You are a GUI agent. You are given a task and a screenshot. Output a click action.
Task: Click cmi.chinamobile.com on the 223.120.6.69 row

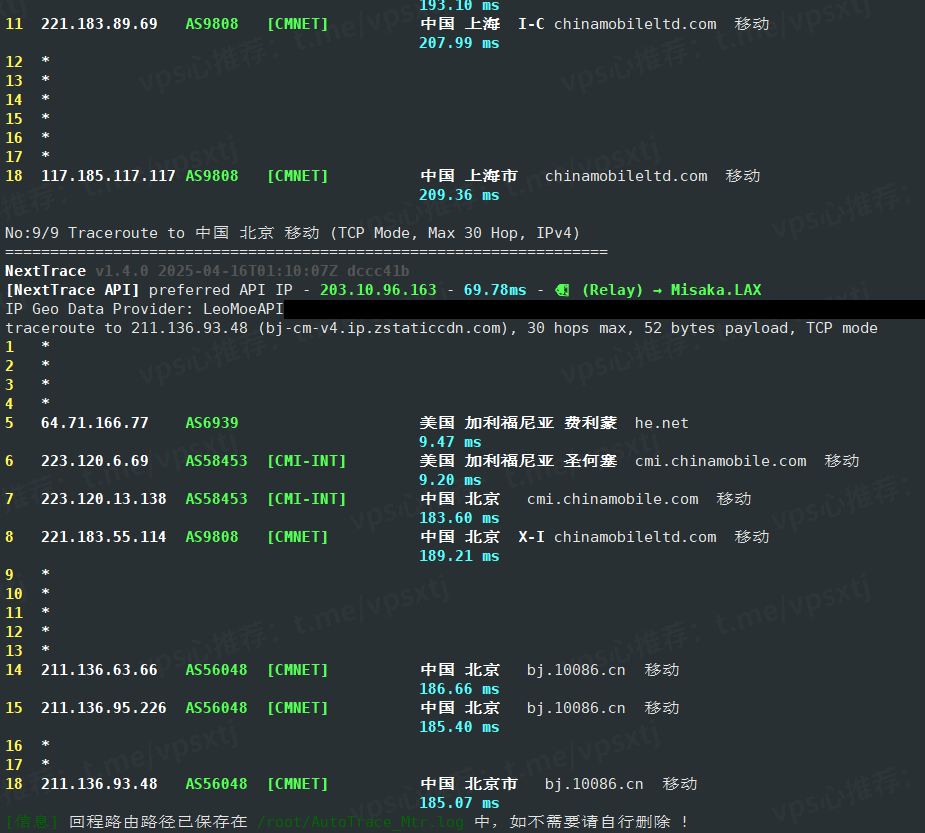(x=720, y=461)
